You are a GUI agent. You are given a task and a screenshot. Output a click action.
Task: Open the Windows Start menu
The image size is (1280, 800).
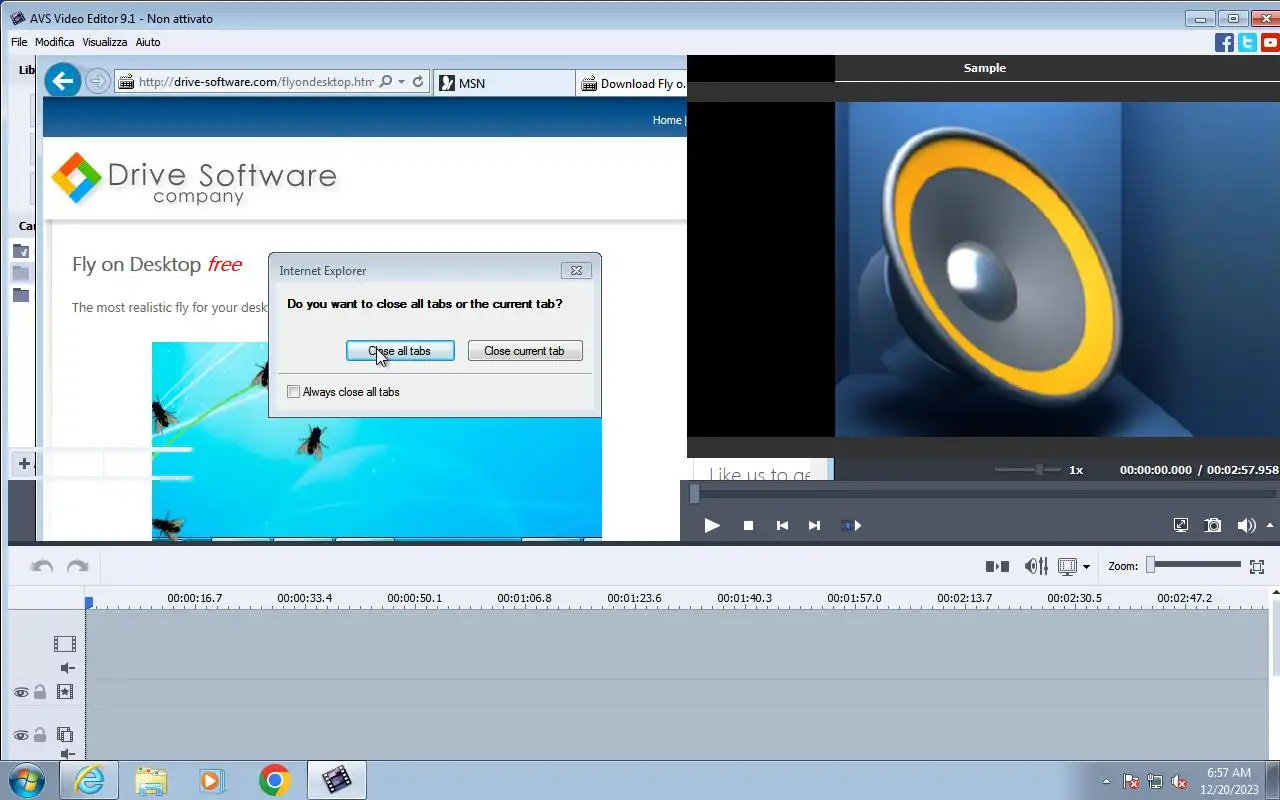[27, 780]
